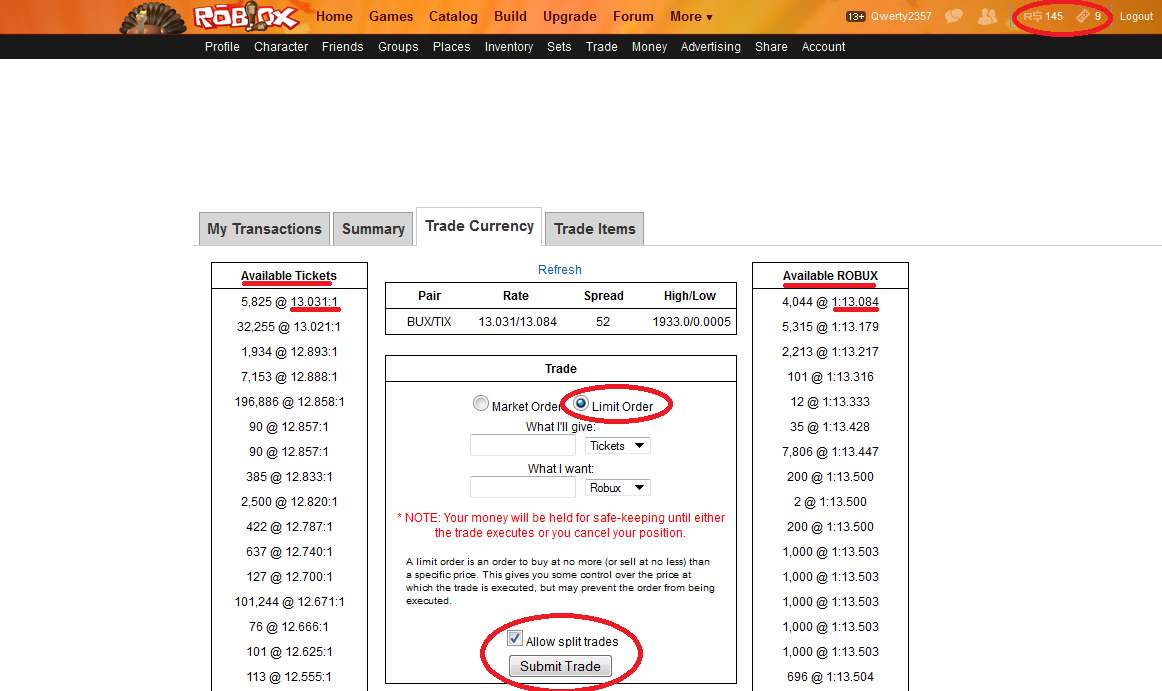Open Share in the sub navigation
This screenshot has width=1162, height=691.
click(771, 47)
